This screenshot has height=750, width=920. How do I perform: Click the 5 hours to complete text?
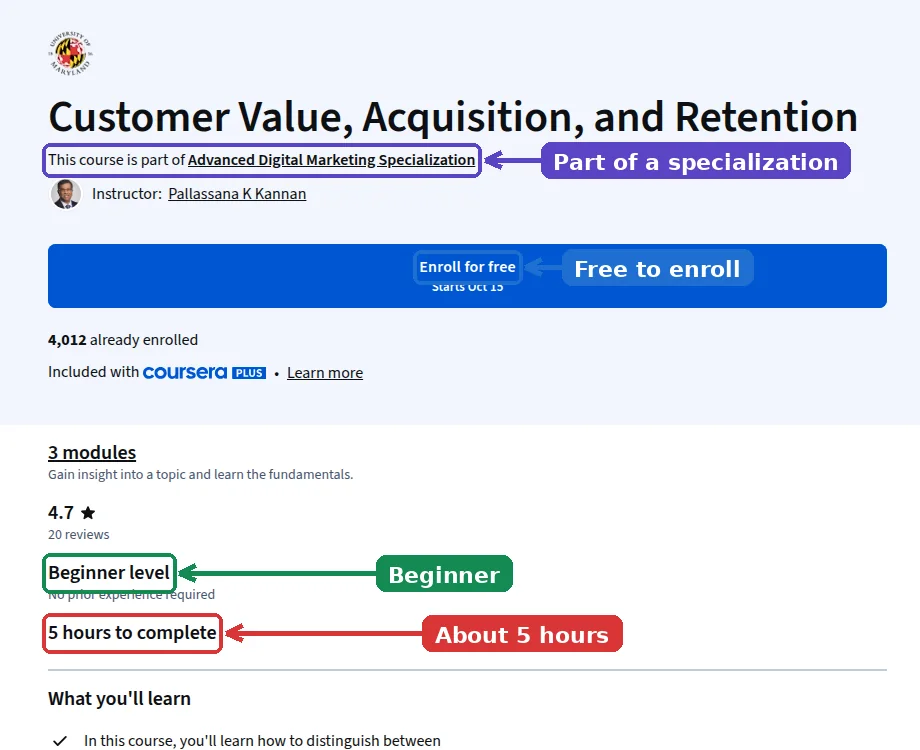point(133,633)
